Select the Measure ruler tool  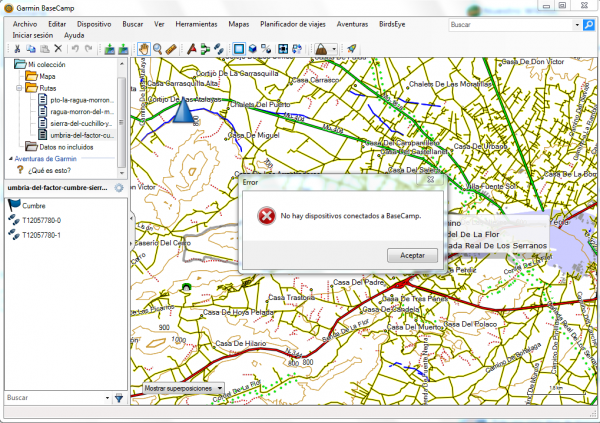[x=171, y=49]
